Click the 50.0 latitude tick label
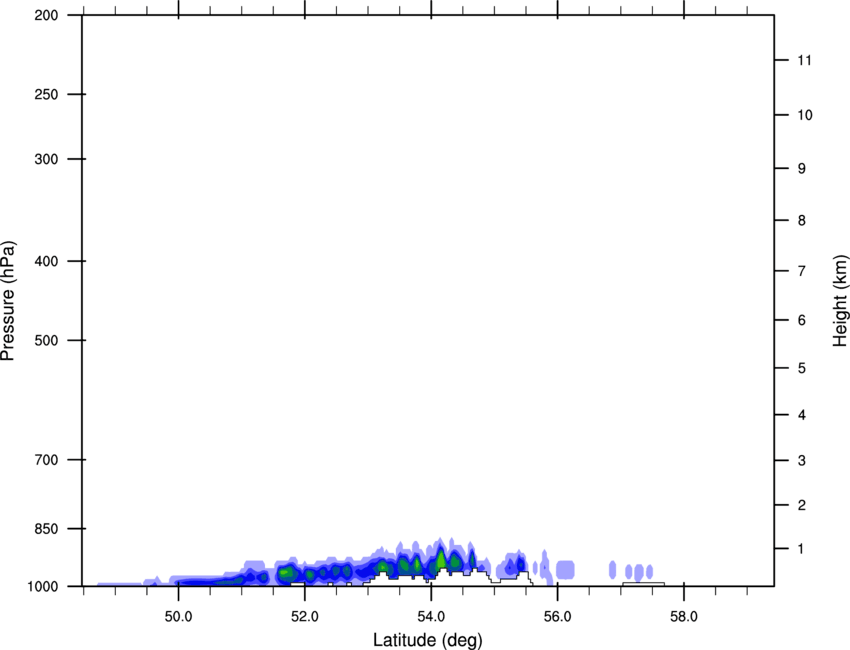 178,617
